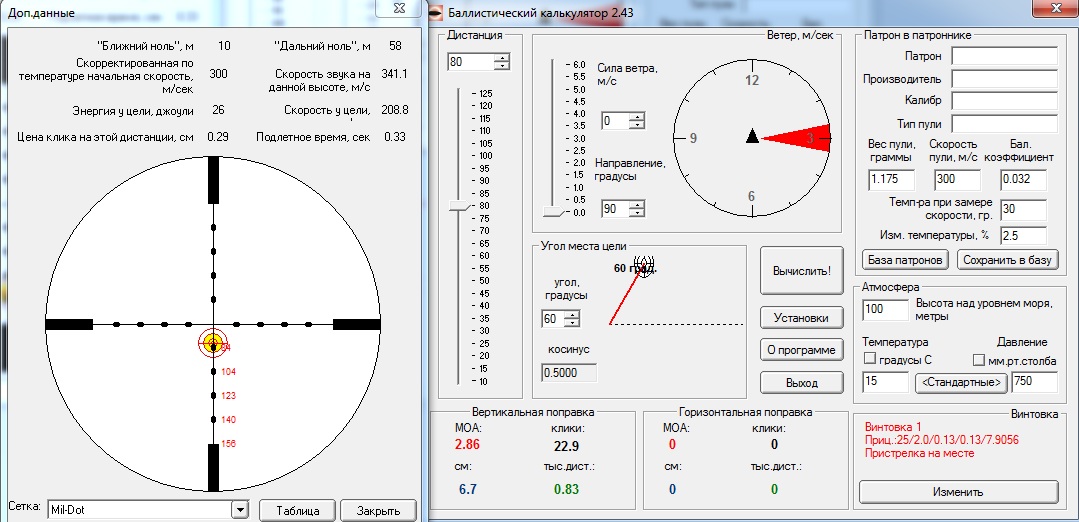1079x522 pixels.
Task: Open the Сетка Mil-Dot dropdown
Action: [238, 510]
